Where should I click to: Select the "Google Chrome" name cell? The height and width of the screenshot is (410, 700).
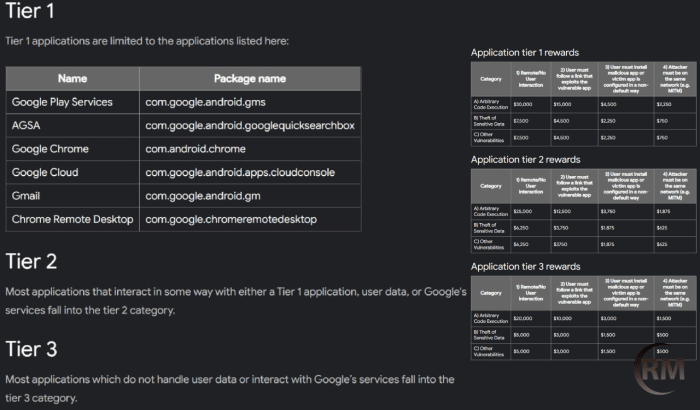[x=72, y=149]
